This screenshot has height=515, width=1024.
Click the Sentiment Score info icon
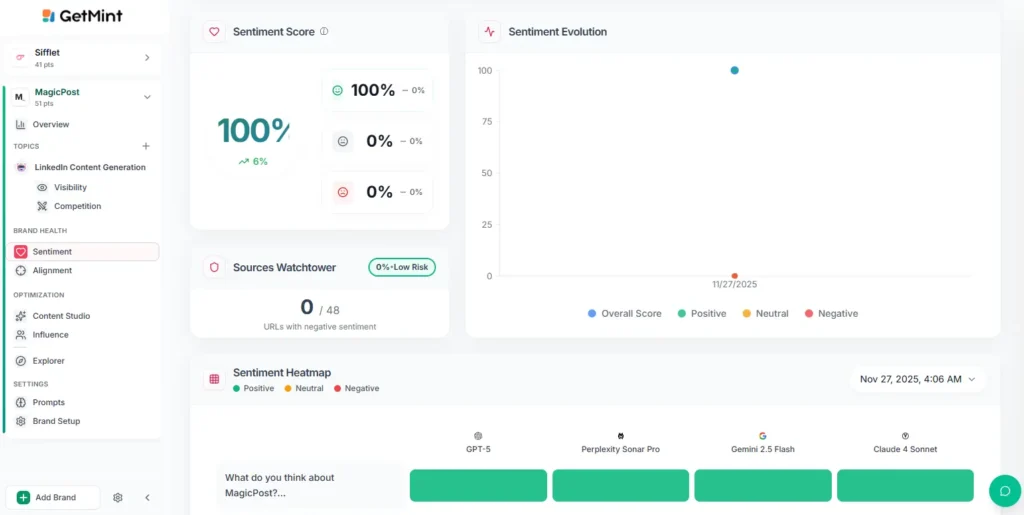324,31
